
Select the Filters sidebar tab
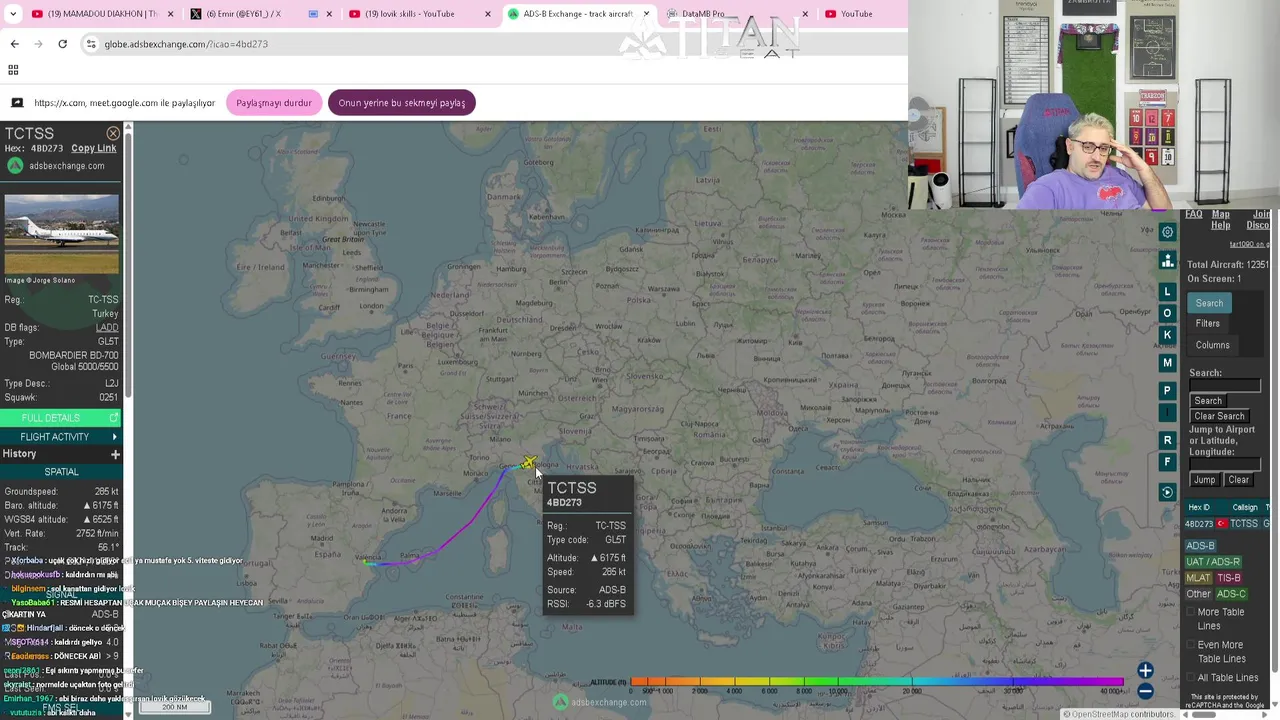pos(1208,324)
